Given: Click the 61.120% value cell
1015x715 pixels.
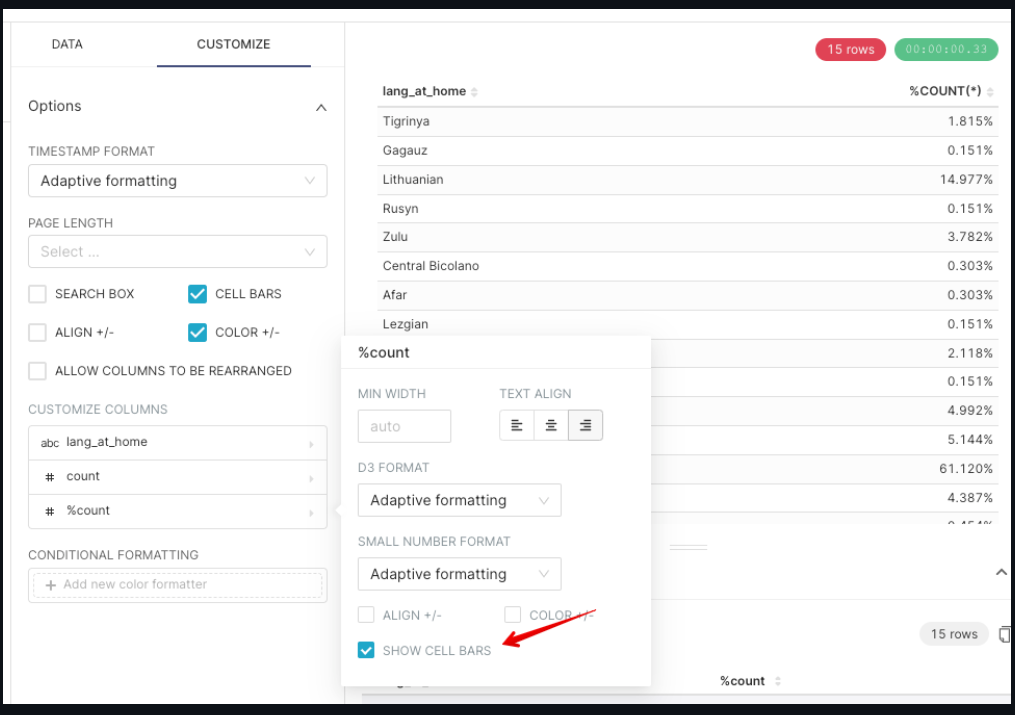Looking at the screenshot, I should click(966, 468).
